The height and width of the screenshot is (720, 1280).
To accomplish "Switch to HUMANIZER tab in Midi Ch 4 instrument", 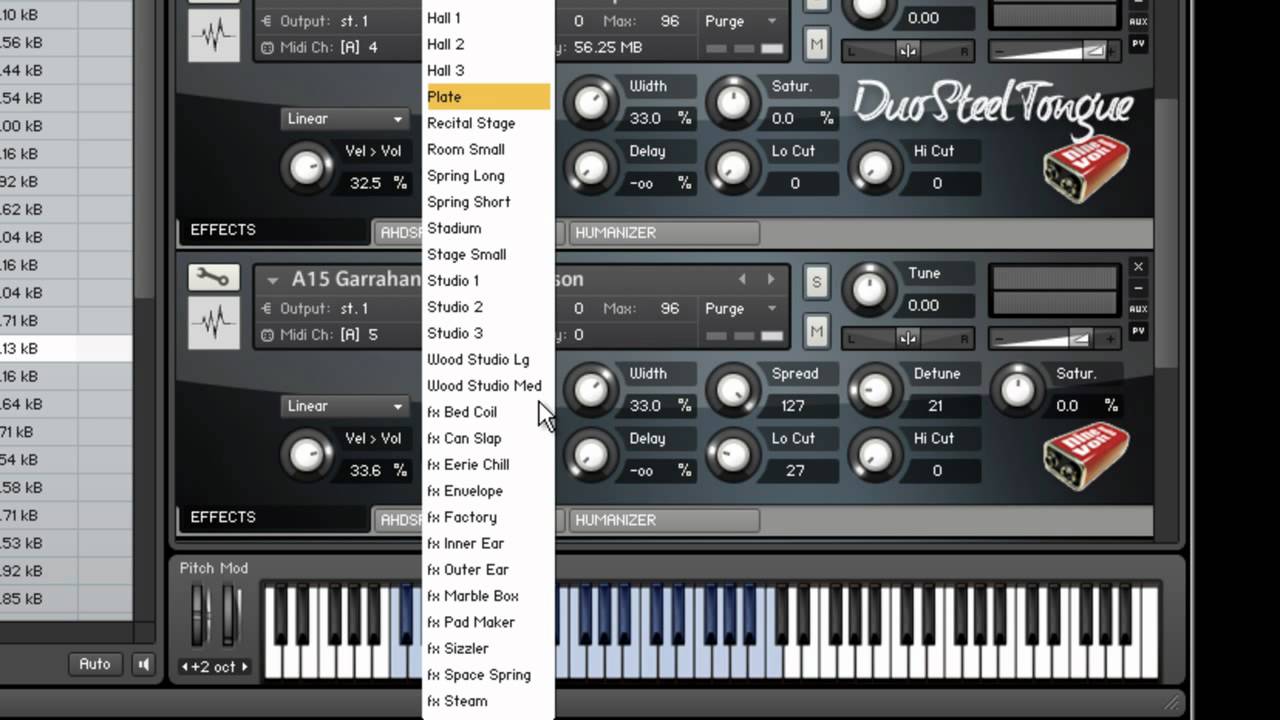I will pos(664,233).
